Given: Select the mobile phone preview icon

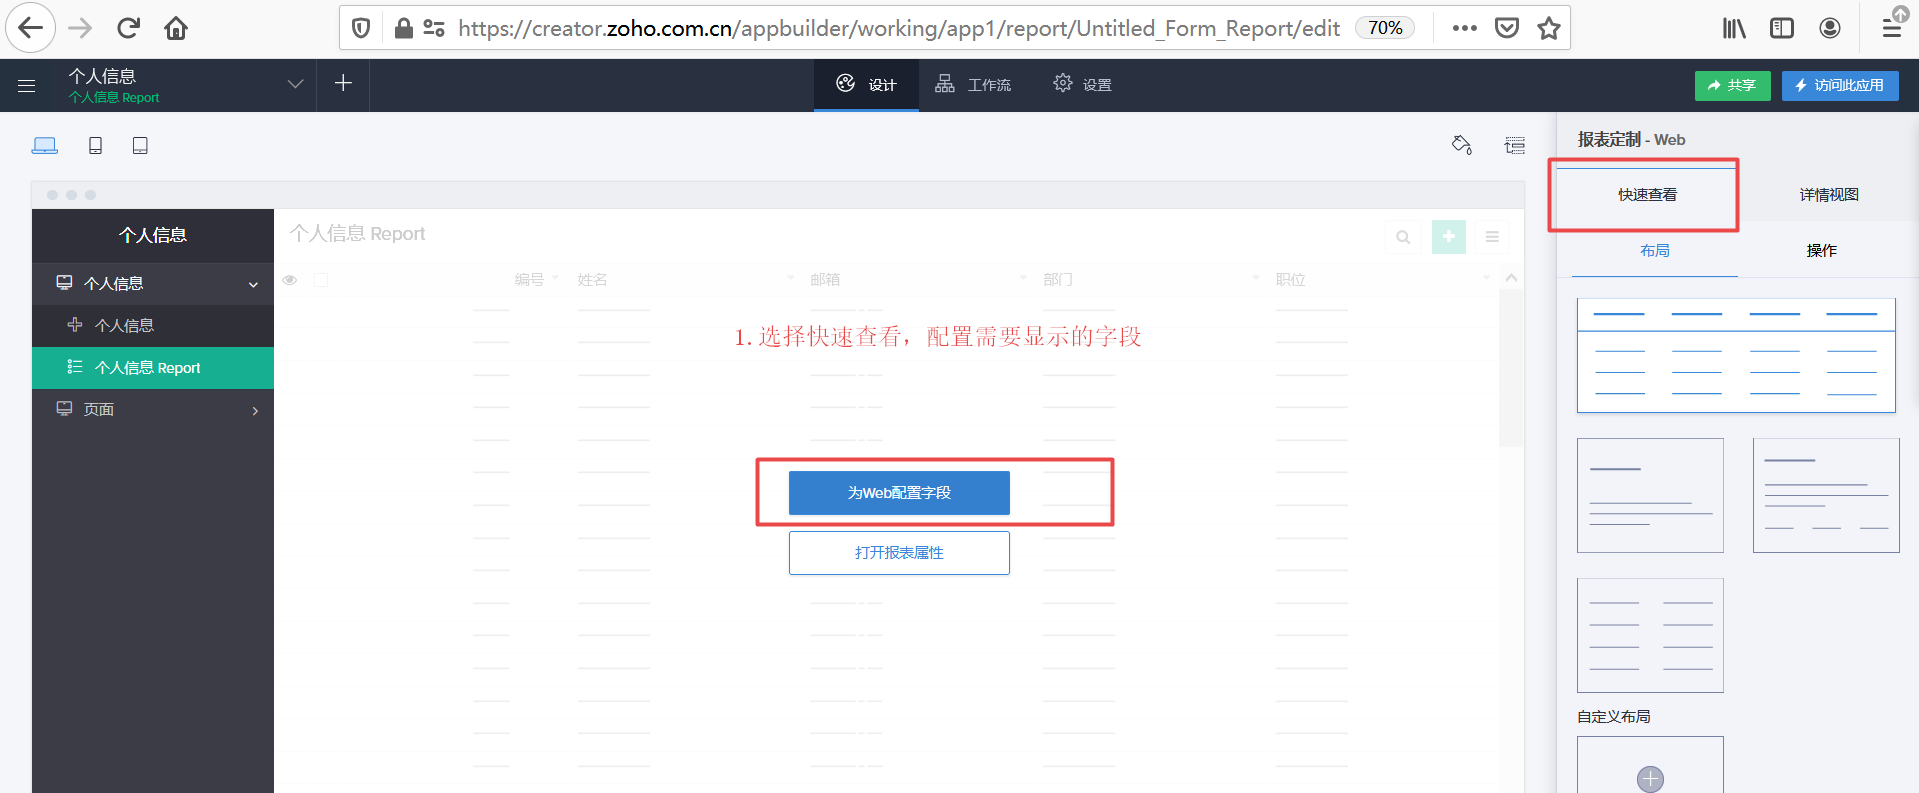Looking at the screenshot, I should tap(95, 146).
